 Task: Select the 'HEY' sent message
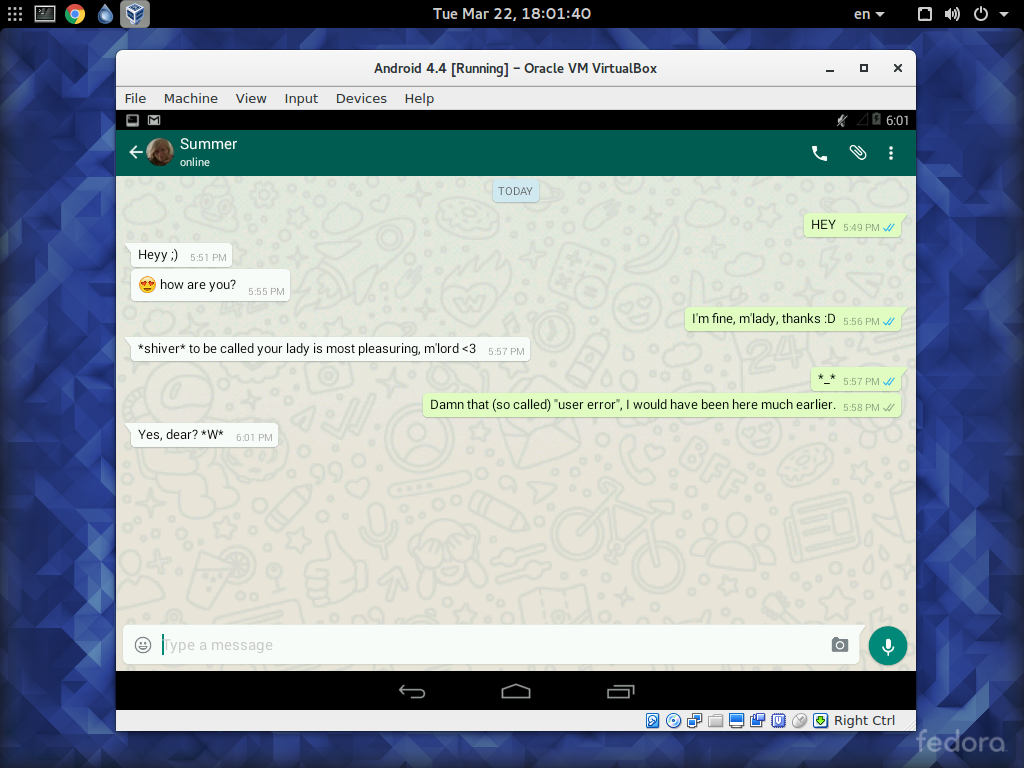pos(852,225)
